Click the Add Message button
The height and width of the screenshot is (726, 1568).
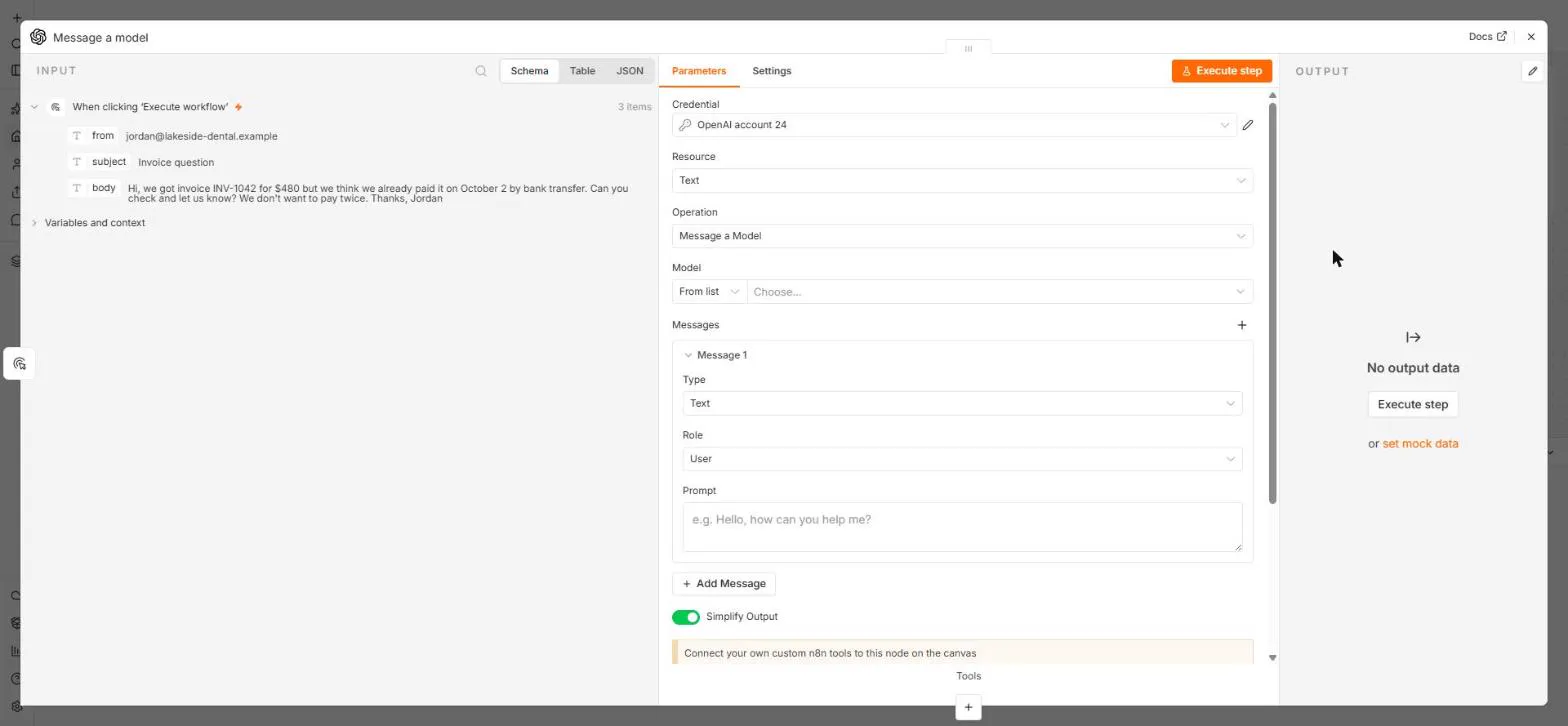(724, 584)
